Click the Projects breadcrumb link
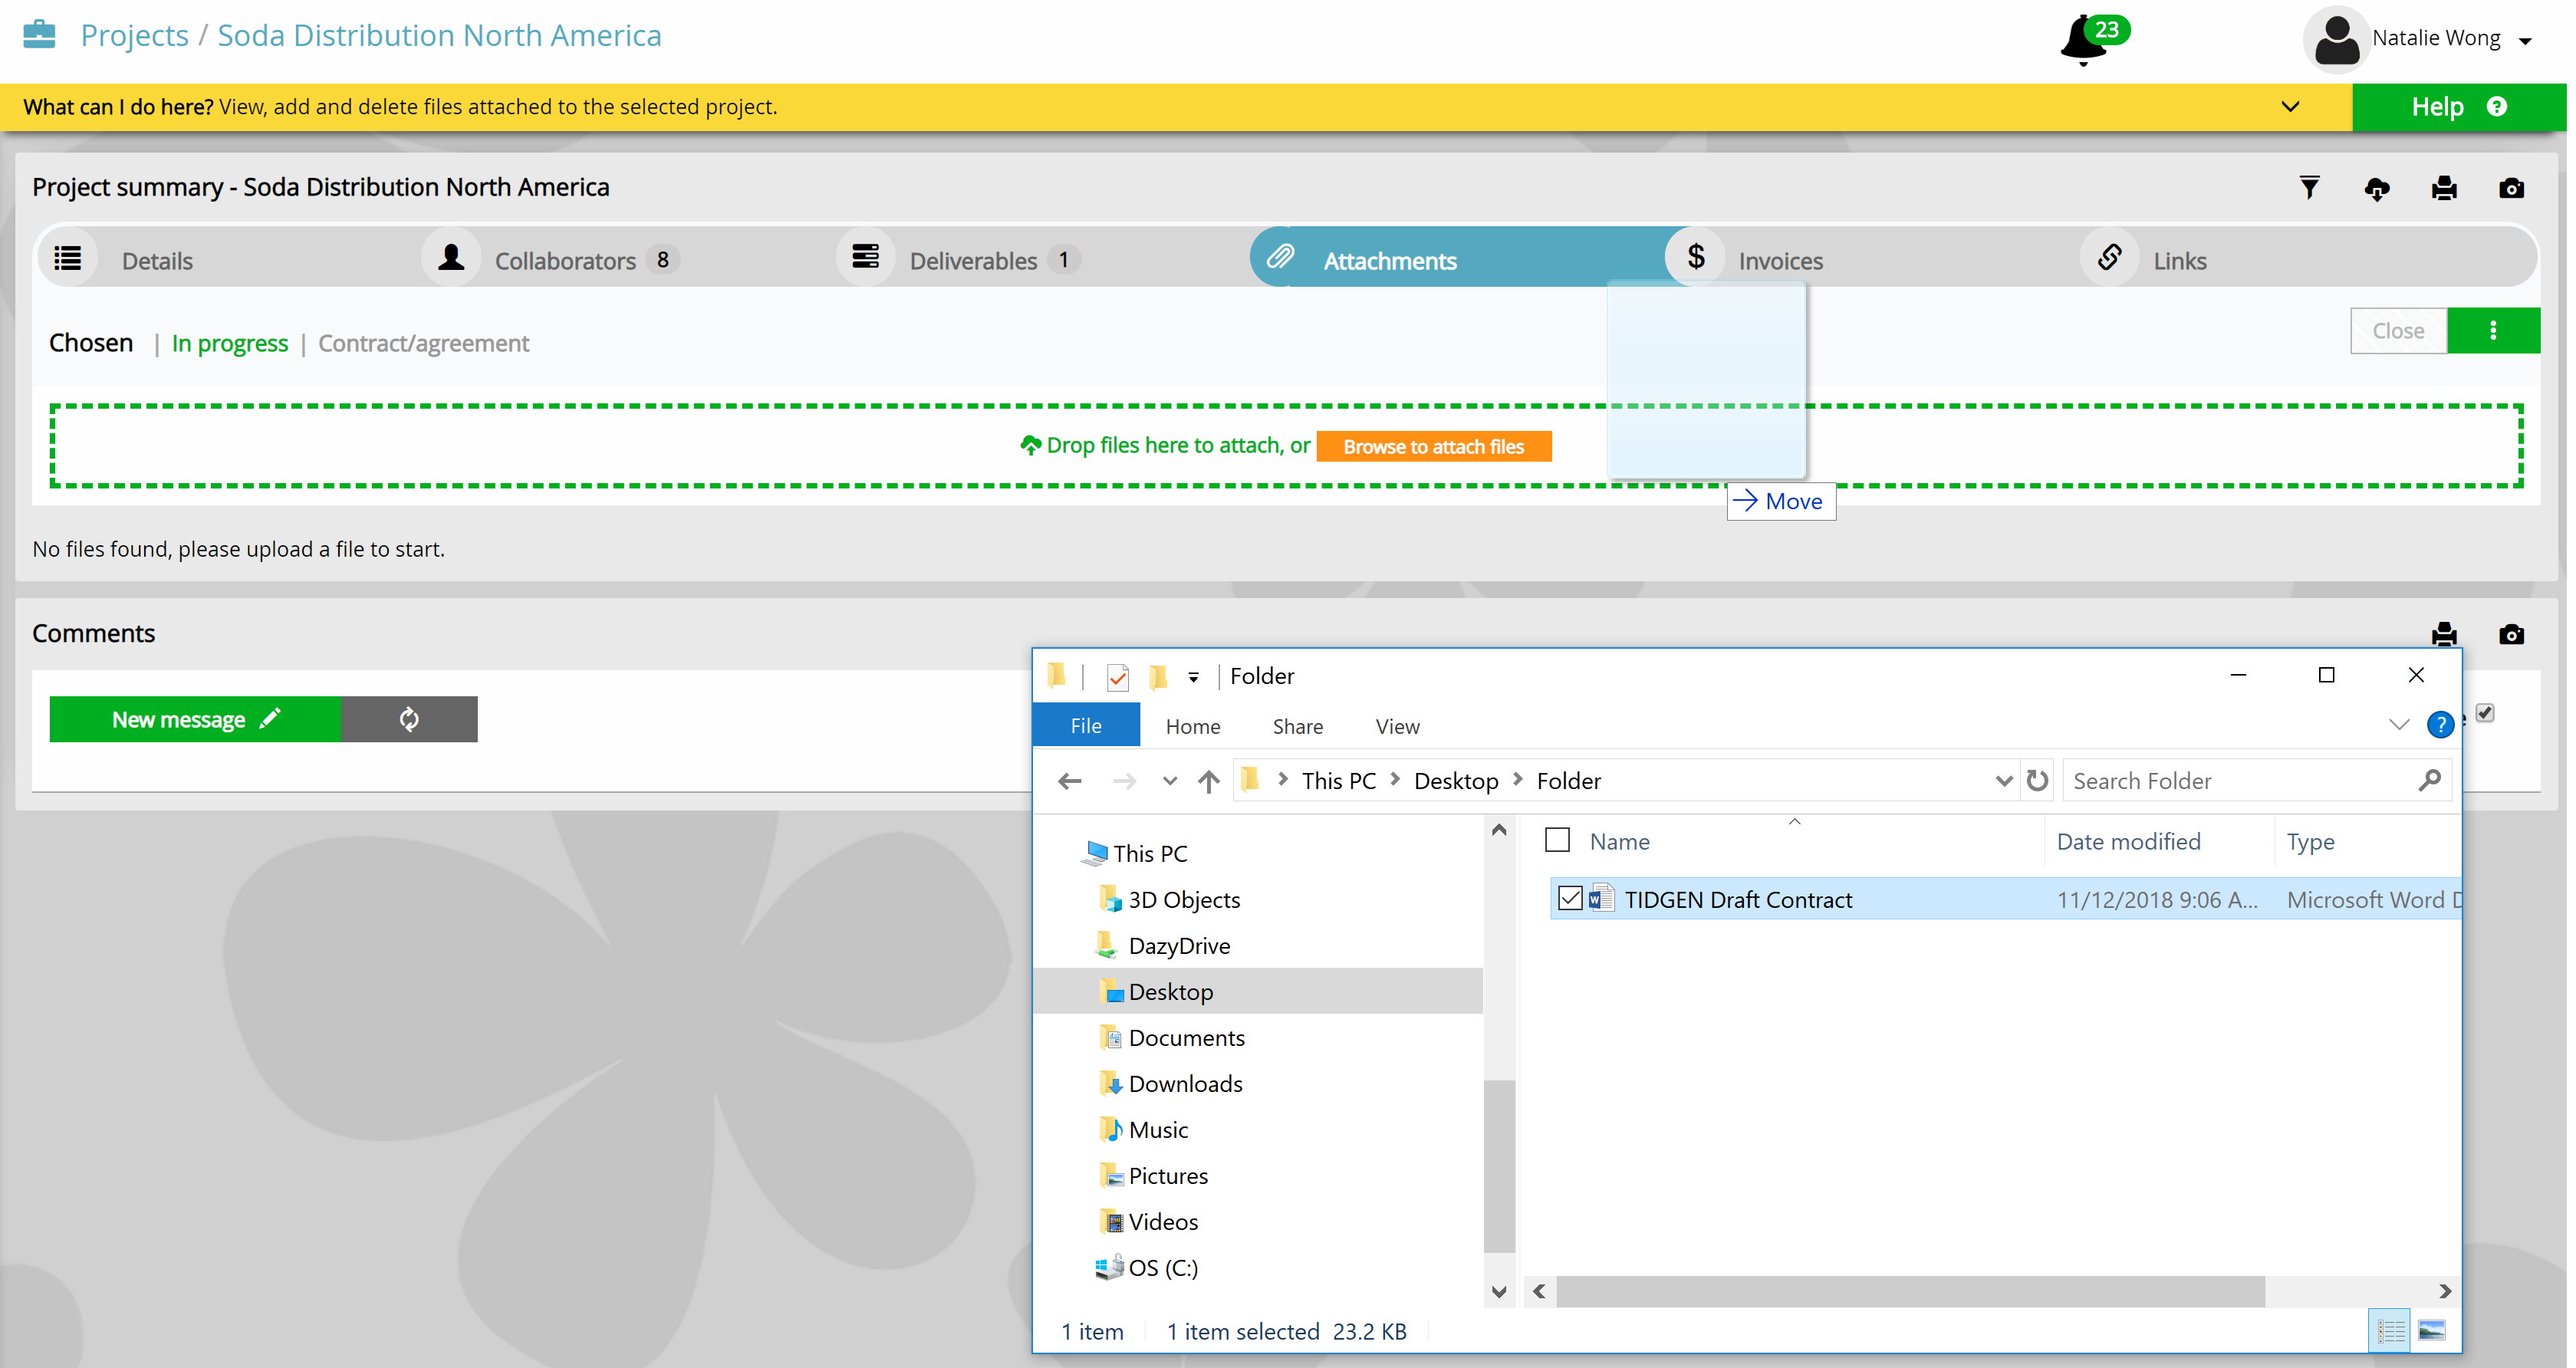 tap(134, 35)
